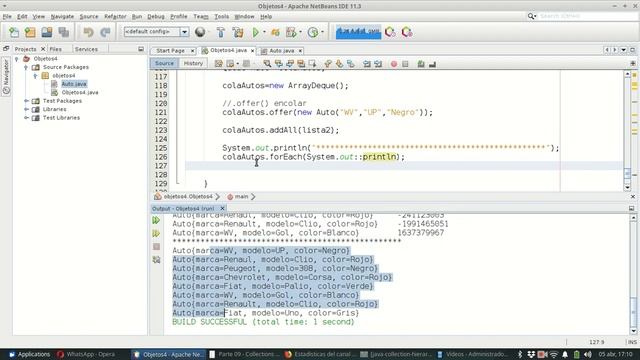Image resolution: width=640 pixels, height=360 pixels.
Task: Click the Debug Project icon
Action: pos(276,32)
